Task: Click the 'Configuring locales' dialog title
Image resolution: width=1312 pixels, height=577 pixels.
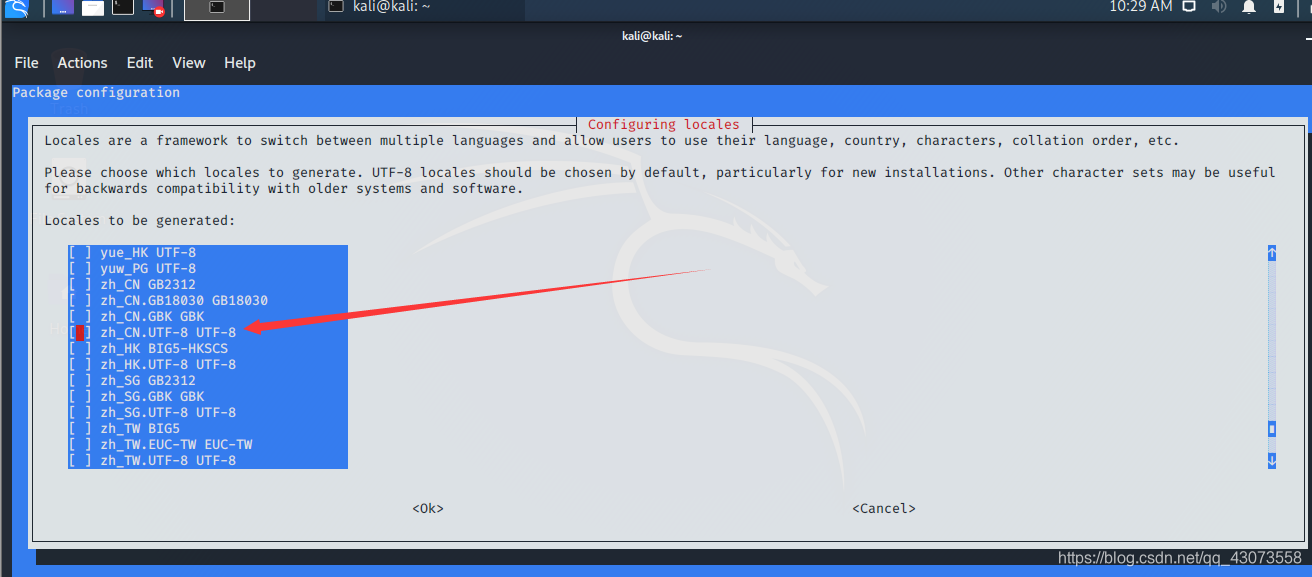Action: click(x=664, y=125)
